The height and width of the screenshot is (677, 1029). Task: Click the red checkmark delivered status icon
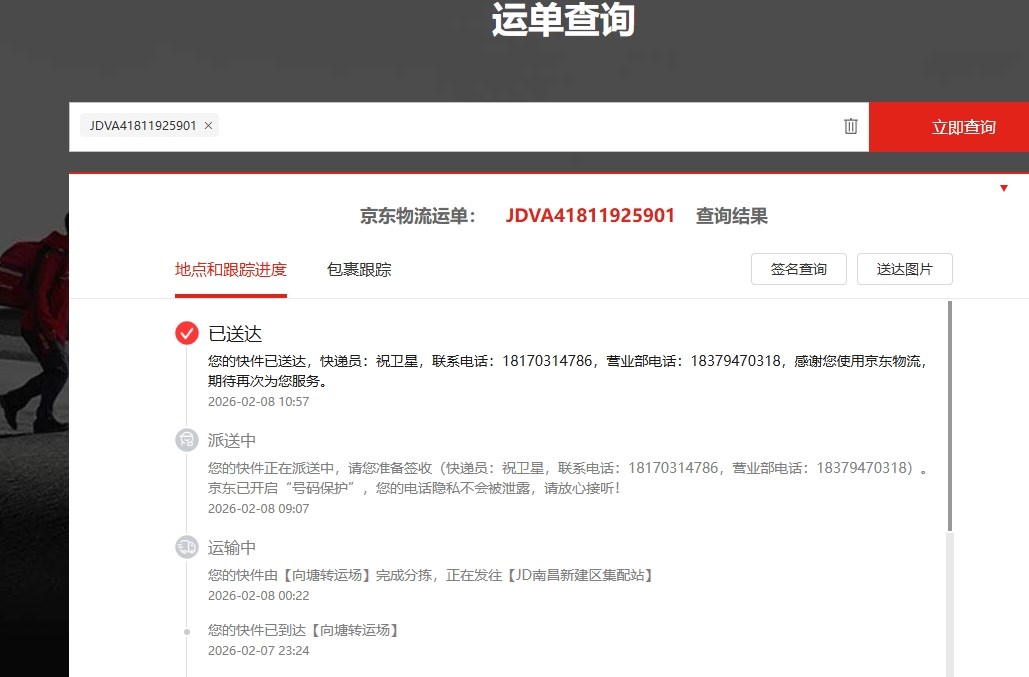[x=187, y=333]
